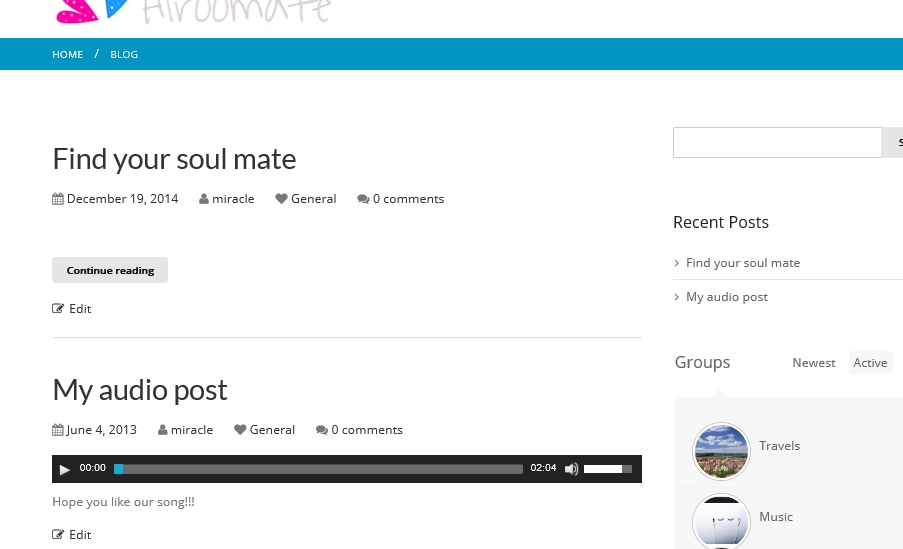Select BLOG in the breadcrumb bar

[x=124, y=54]
